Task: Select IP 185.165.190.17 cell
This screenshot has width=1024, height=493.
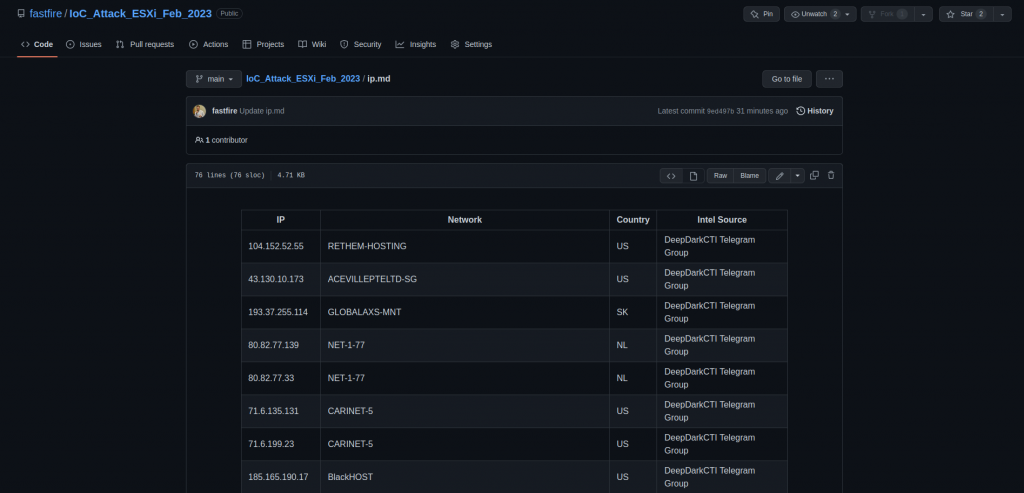Action: tap(281, 477)
